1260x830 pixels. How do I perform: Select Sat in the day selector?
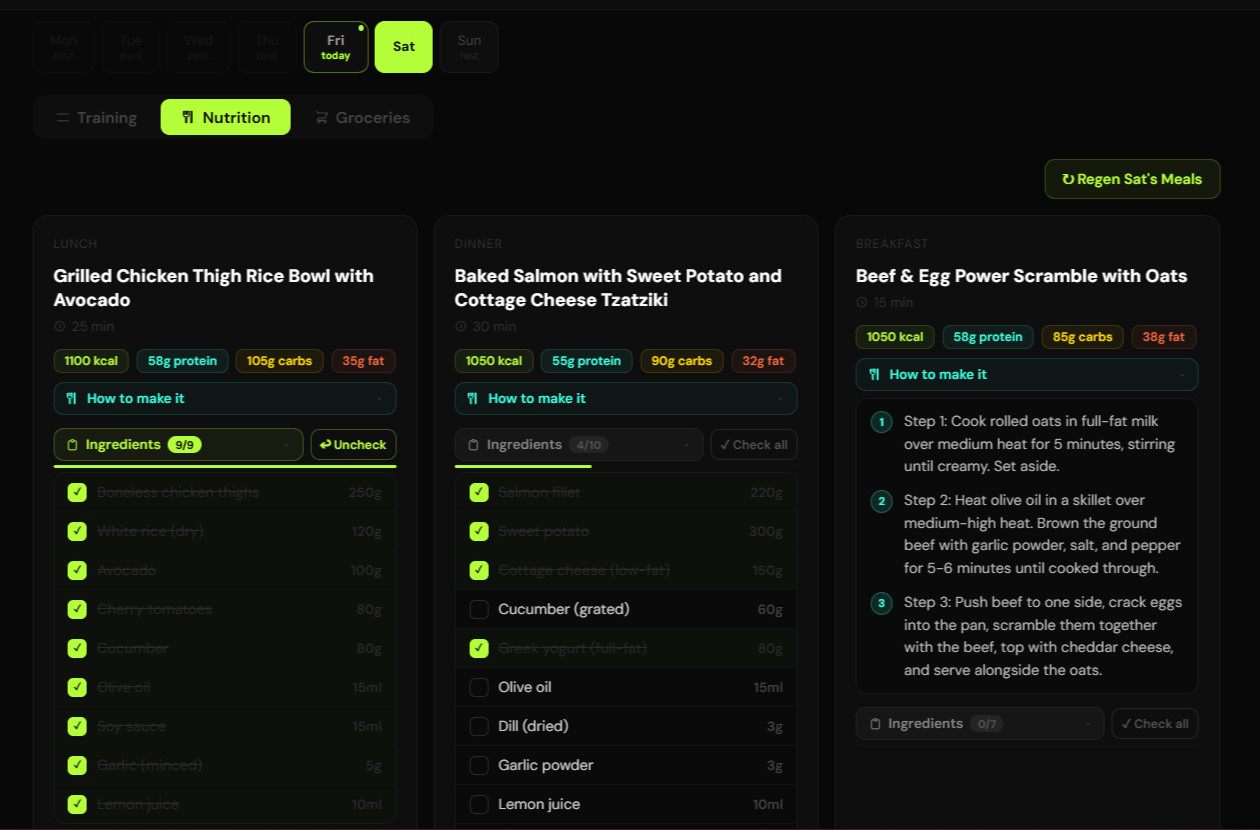click(404, 47)
